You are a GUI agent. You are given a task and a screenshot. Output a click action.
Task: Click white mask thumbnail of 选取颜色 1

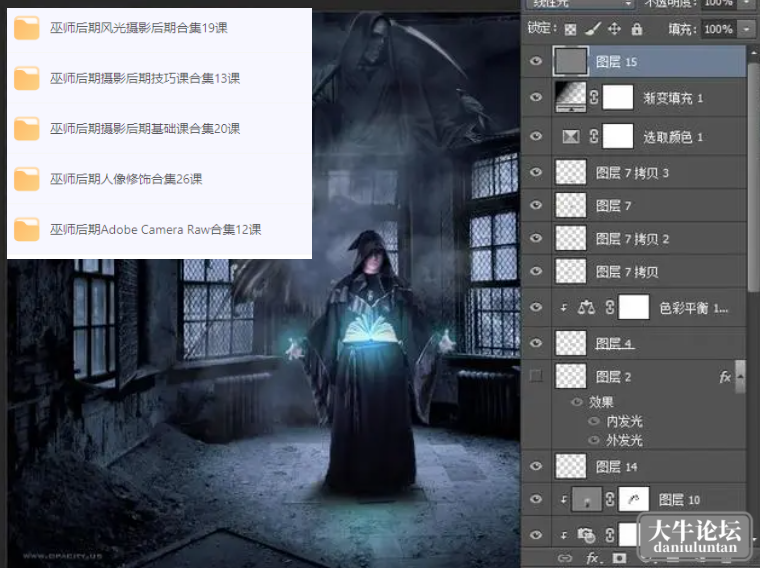point(618,136)
